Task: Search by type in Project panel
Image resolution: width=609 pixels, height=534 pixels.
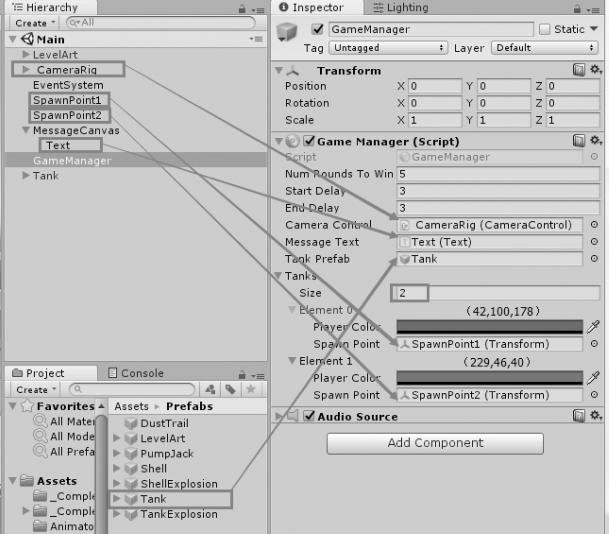Action: [210, 389]
